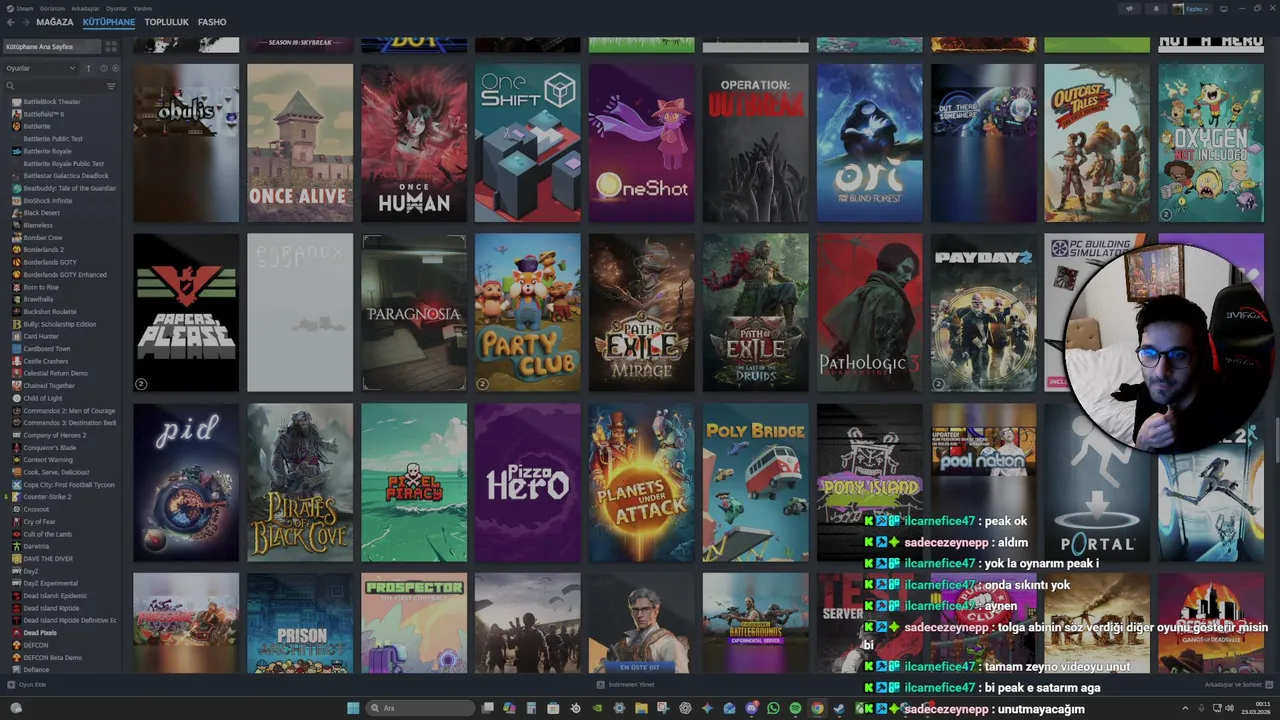
Task: Open Spotify from the taskbar
Action: pyautogui.click(x=795, y=708)
